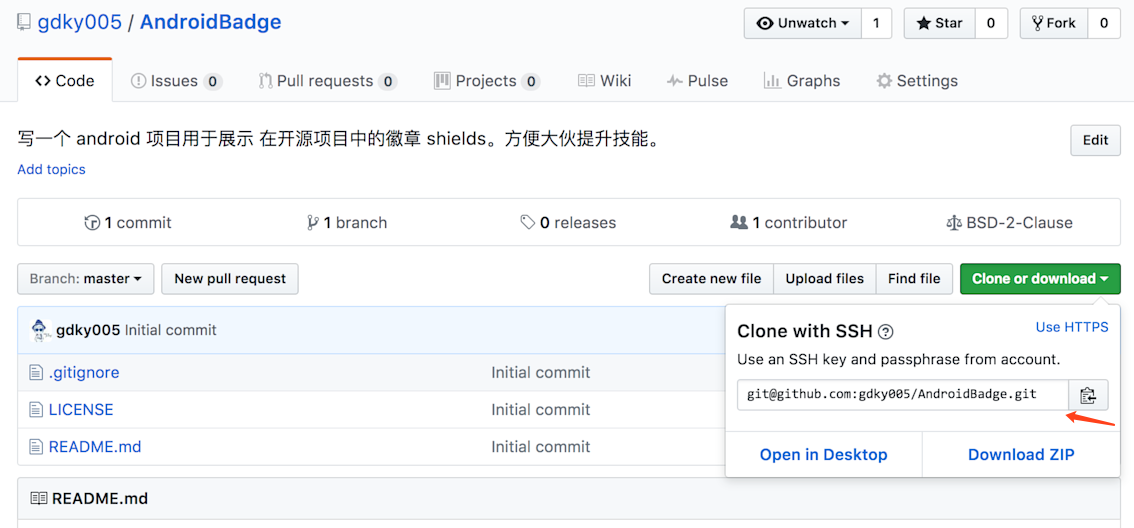
Task: Click Create new file
Action: pos(712,278)
